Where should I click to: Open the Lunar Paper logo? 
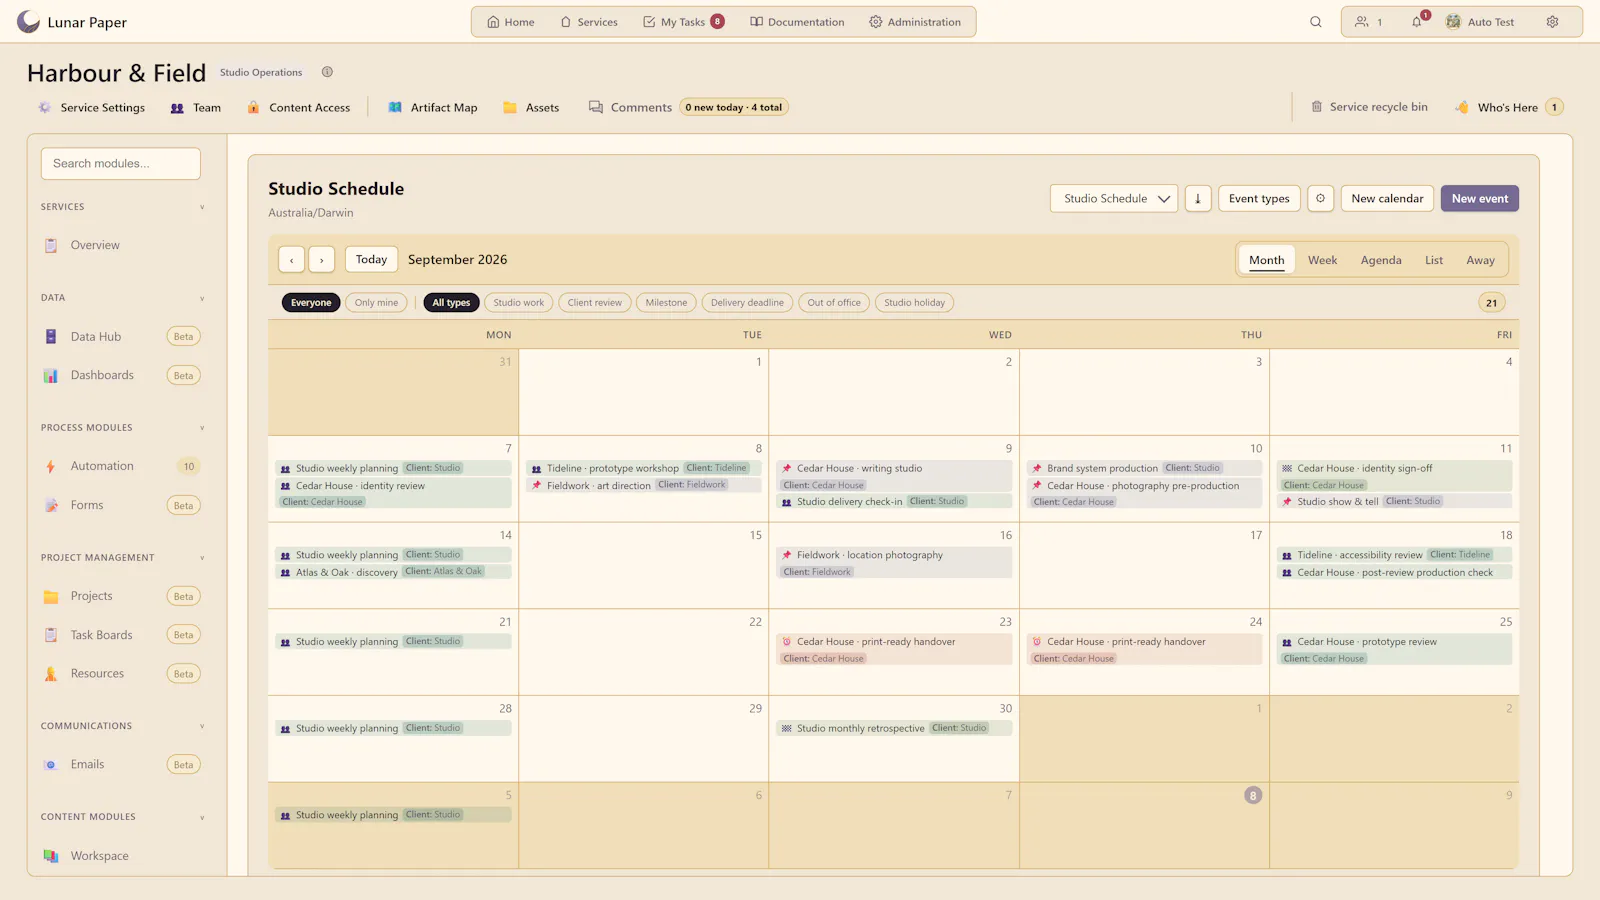72,22
